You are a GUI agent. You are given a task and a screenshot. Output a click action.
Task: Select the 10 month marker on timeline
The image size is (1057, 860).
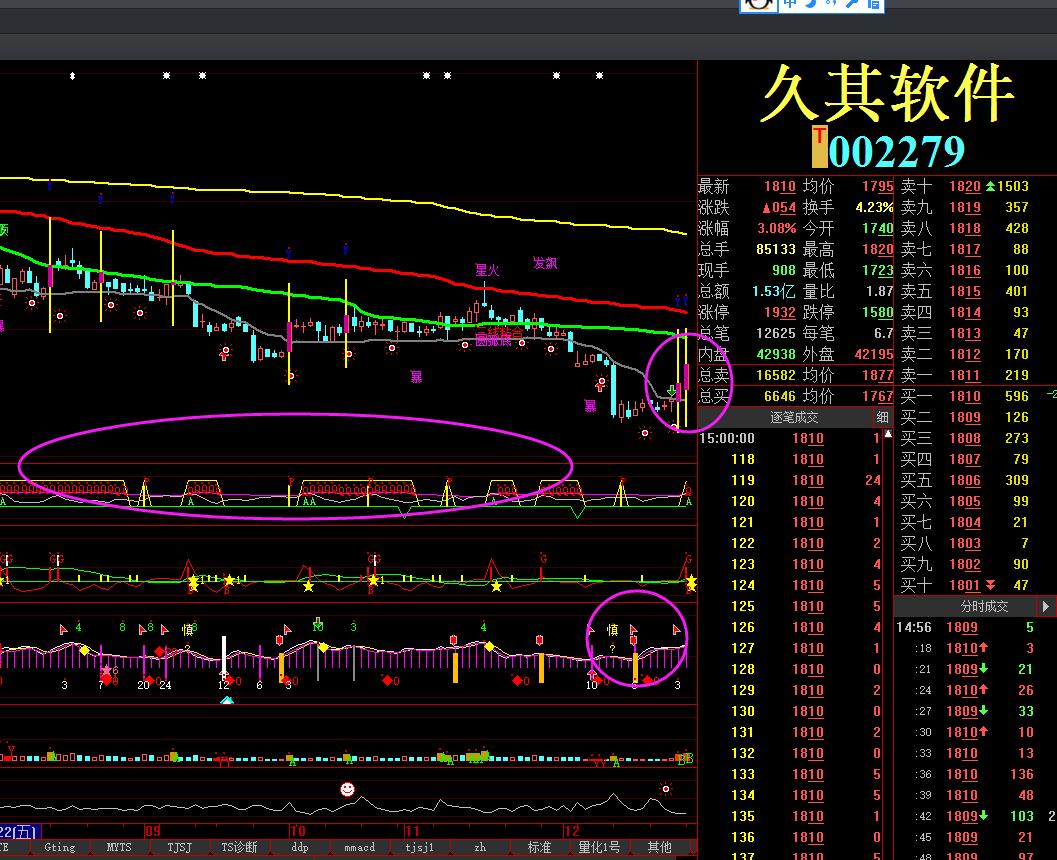click(297, 831)
